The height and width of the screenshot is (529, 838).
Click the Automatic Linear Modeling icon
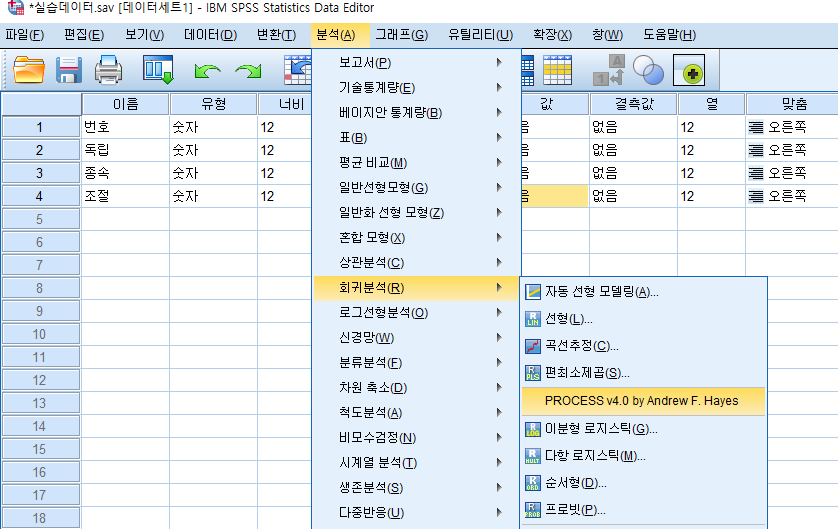coord(533,292)
